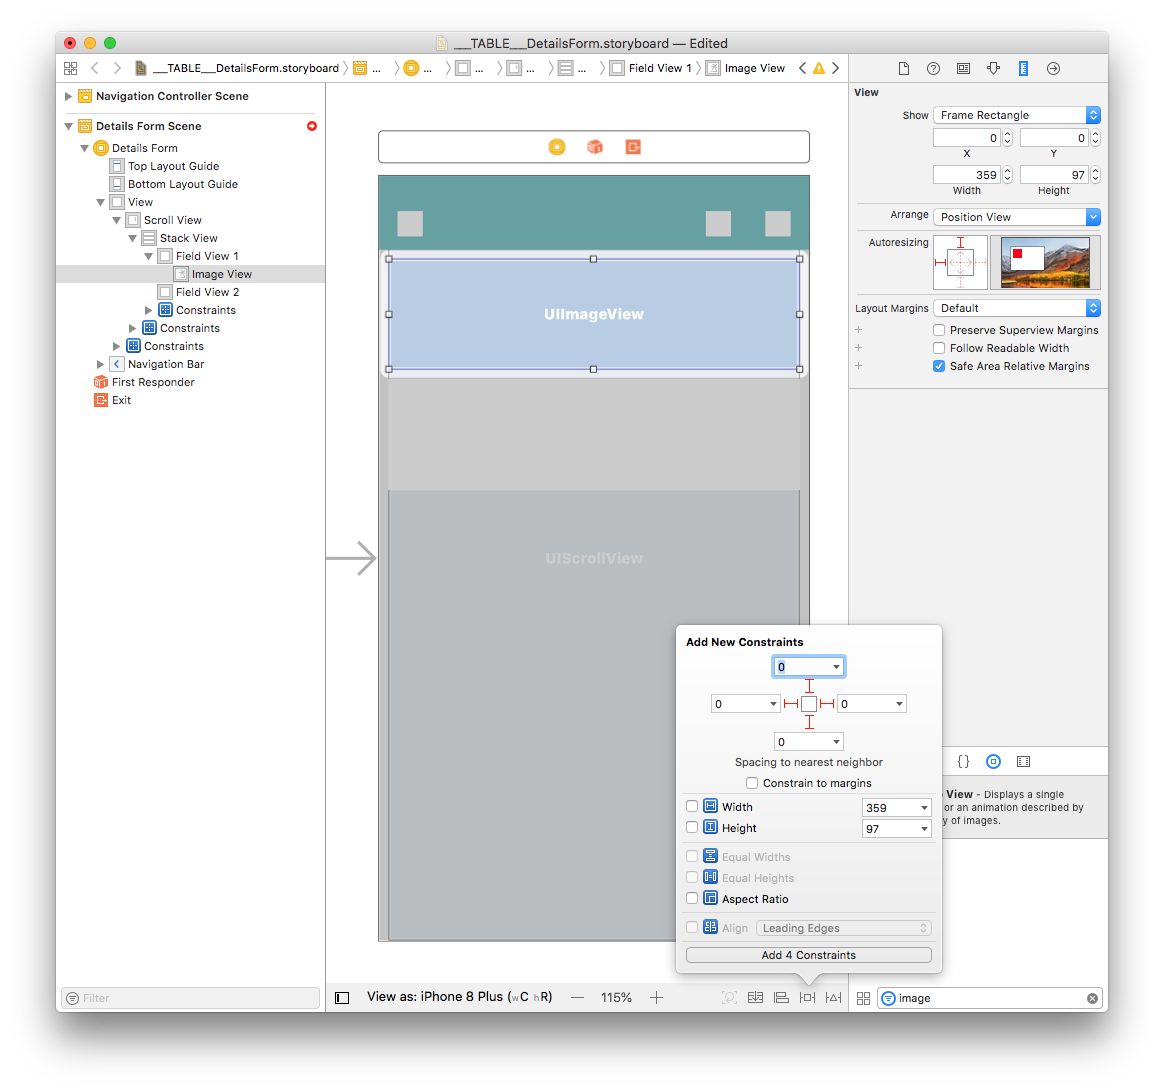Open the Identity inspector
This screenshot has width=1164, height=1092.
(963, 68)
